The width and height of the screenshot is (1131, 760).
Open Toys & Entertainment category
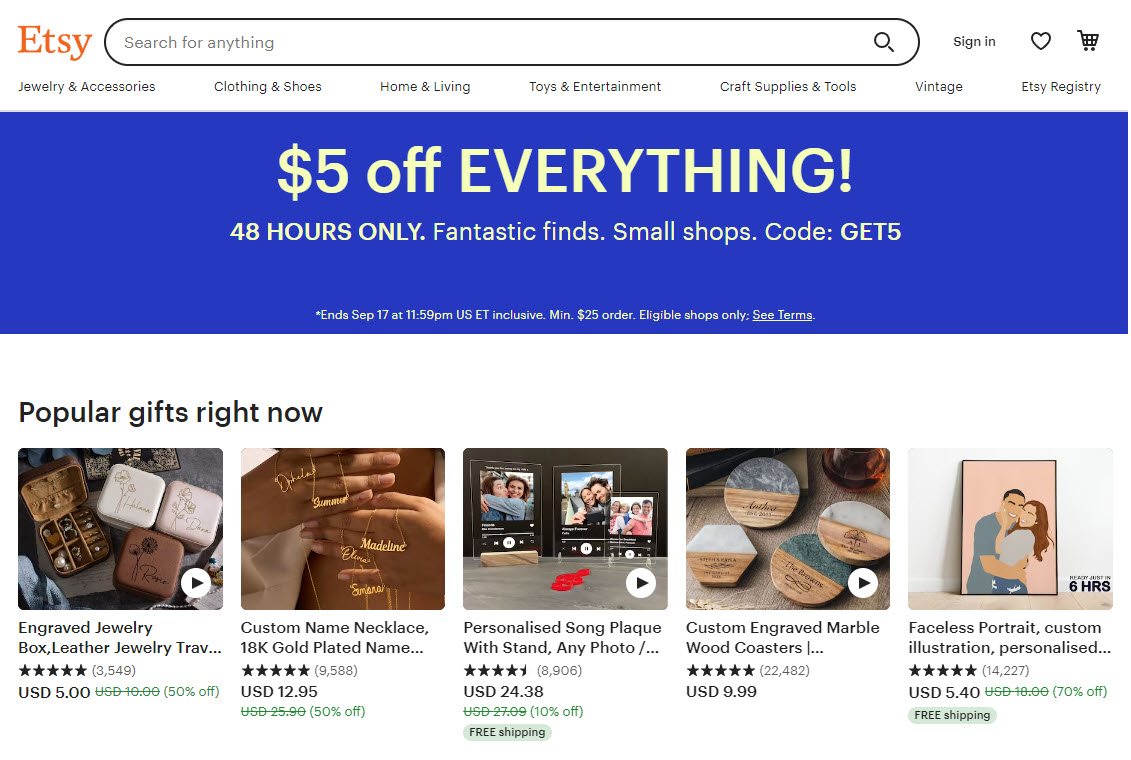[x=595, y=87]
